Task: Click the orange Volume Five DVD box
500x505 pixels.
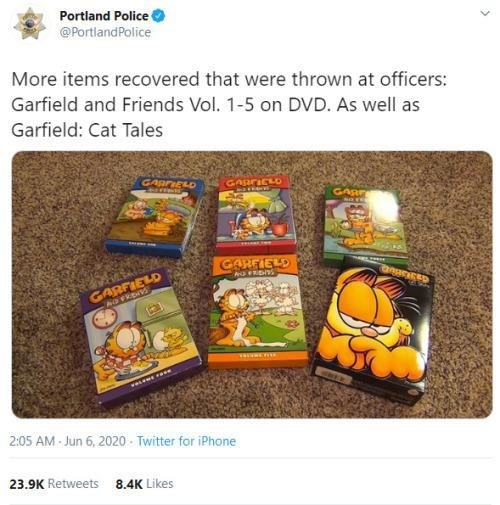Action: point(257,312)
